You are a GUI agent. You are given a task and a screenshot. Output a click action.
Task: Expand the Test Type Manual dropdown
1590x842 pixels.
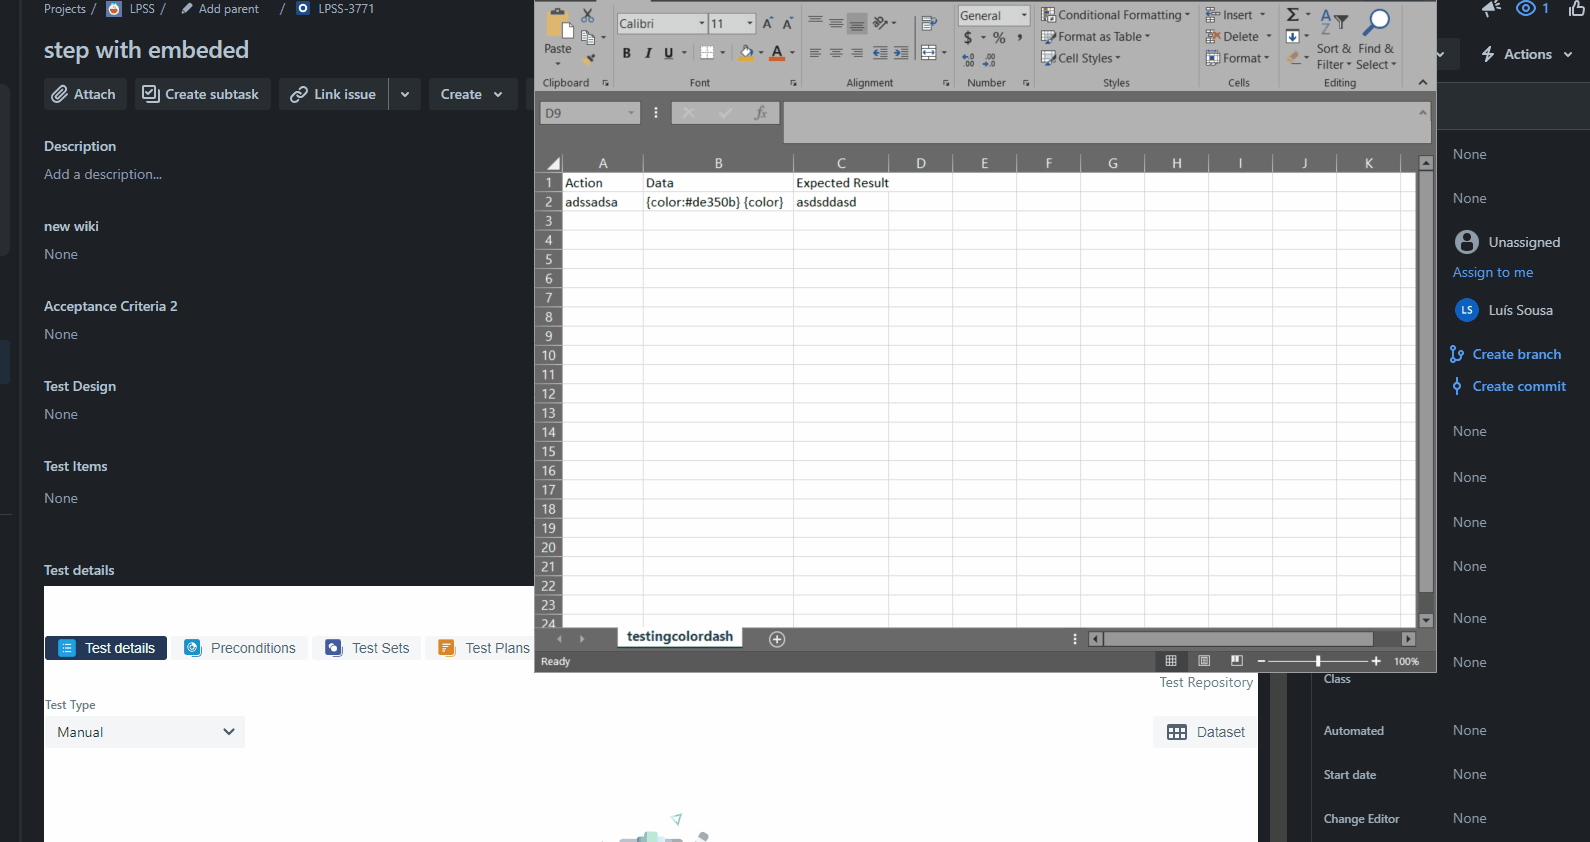pyautogui.click(x=145, y=732)
